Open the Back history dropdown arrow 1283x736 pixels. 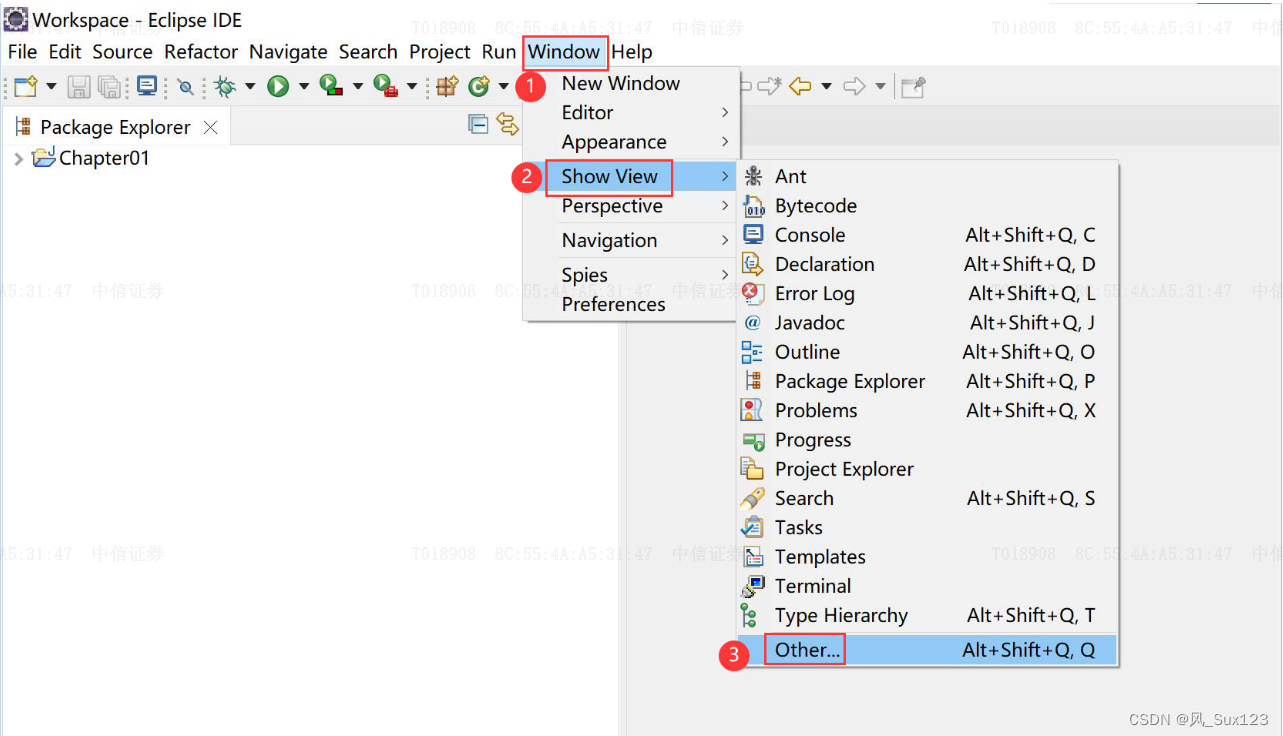826,86
